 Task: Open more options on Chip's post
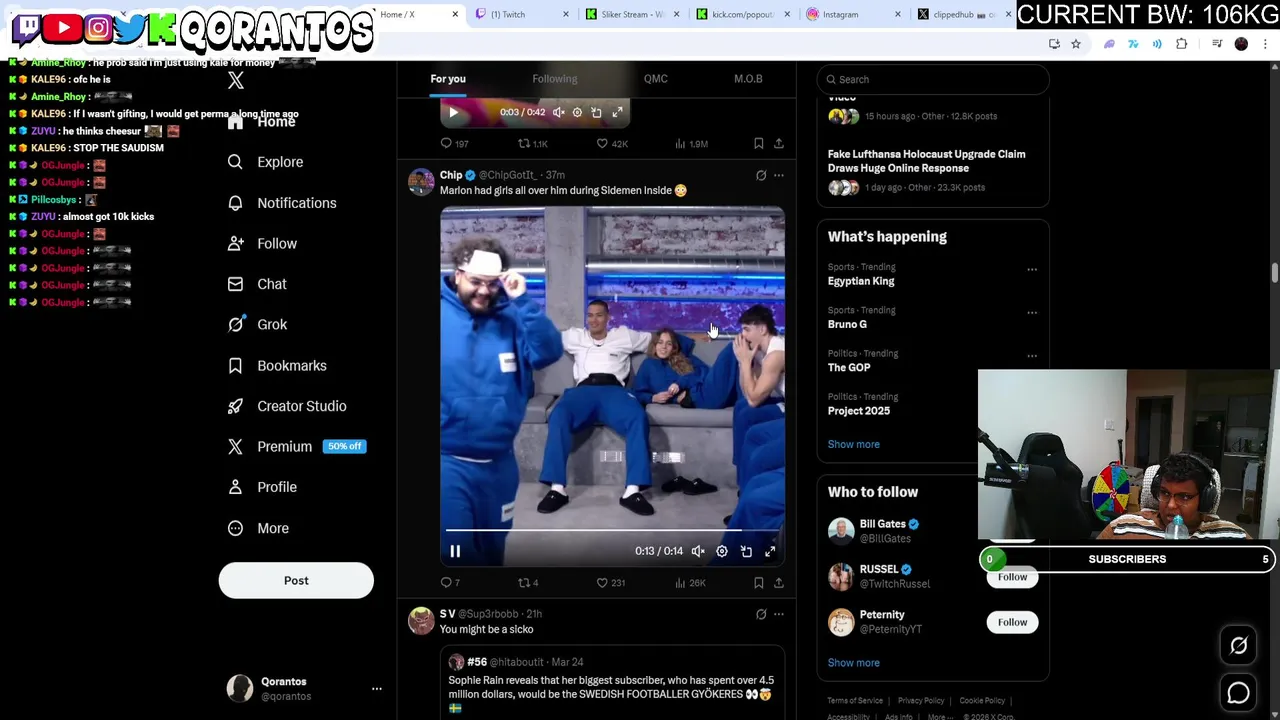click(779, 176)
